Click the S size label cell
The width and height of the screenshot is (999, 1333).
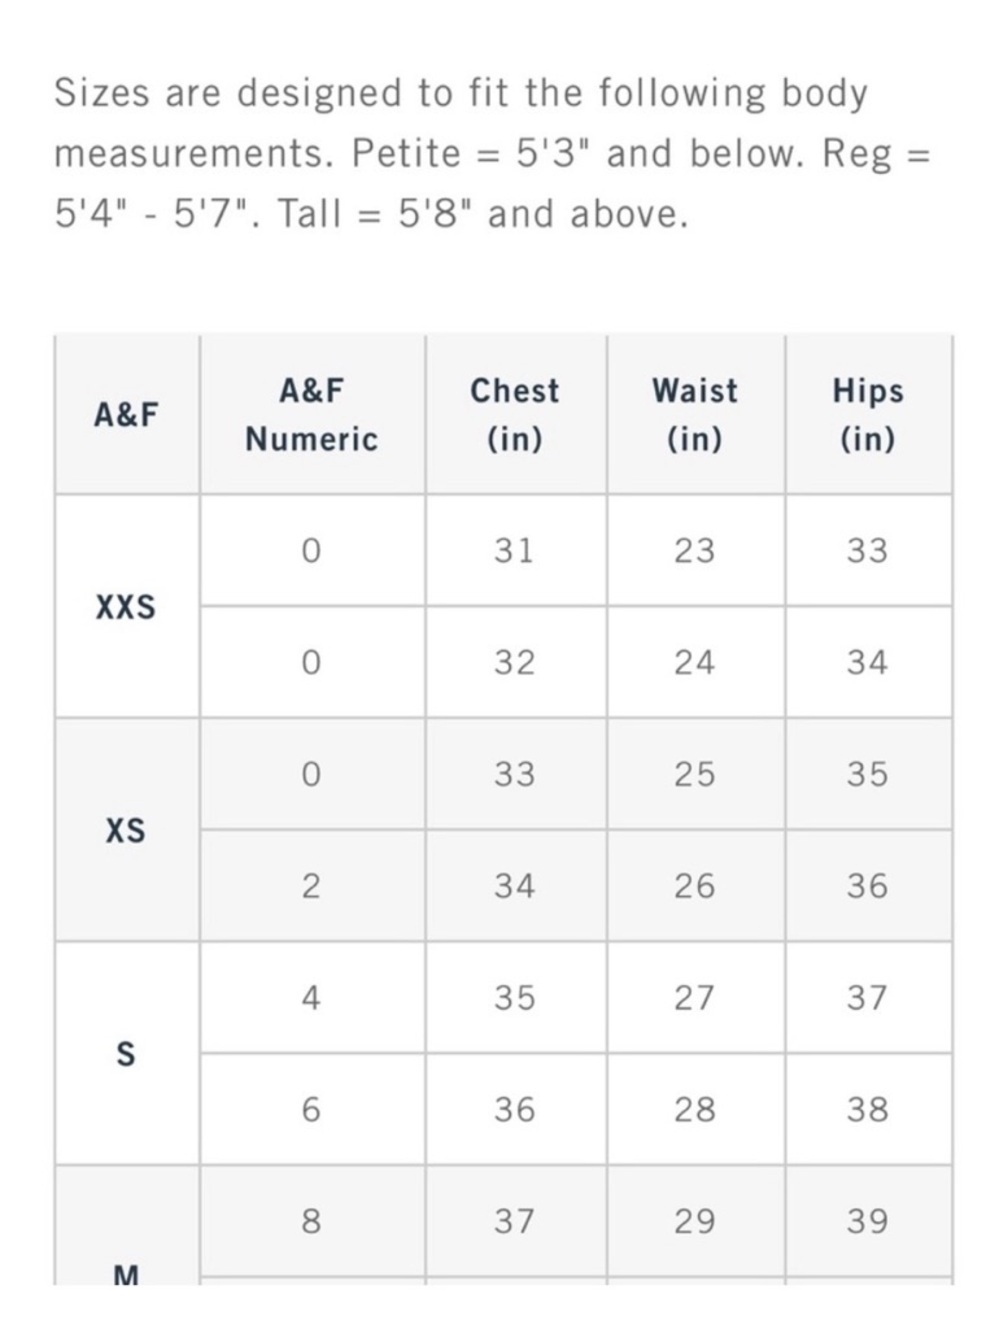[126, 1054]
